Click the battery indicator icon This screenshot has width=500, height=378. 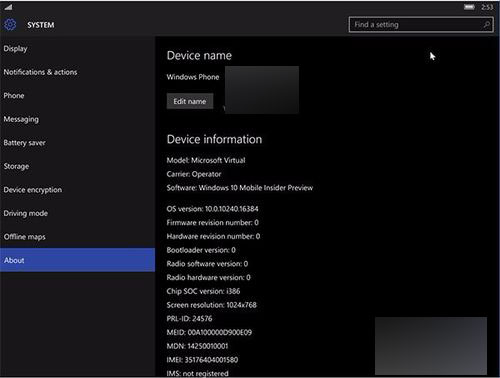[469, 7]
